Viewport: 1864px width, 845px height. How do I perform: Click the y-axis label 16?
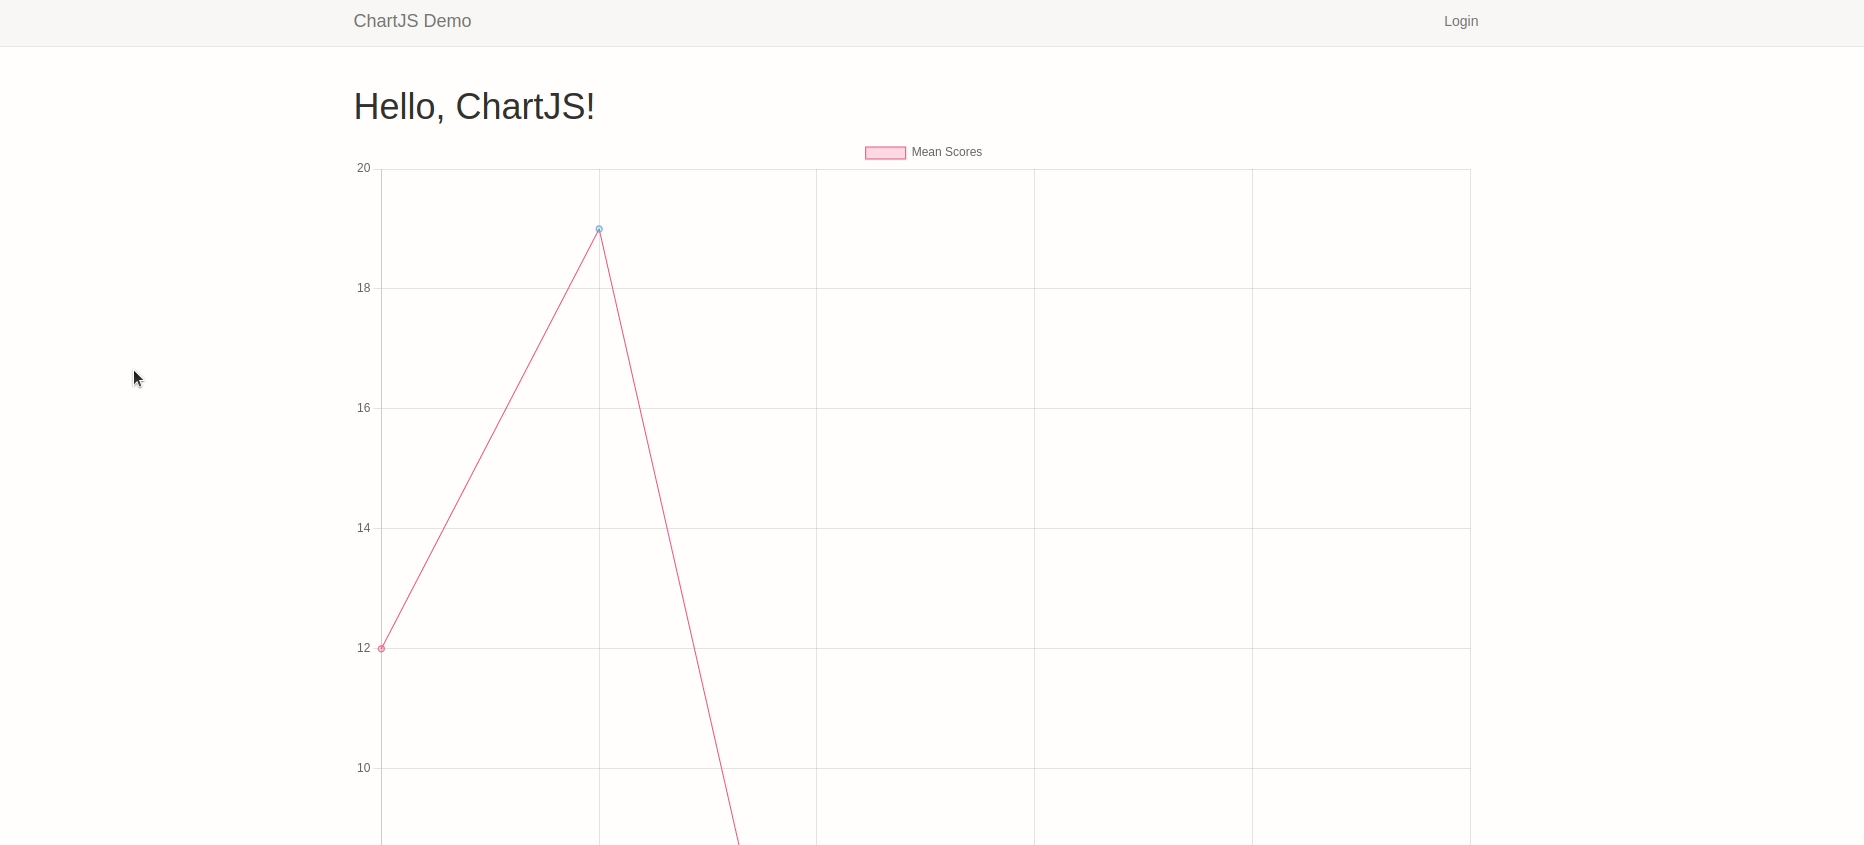pyautogui.click(x=364, y=408)
